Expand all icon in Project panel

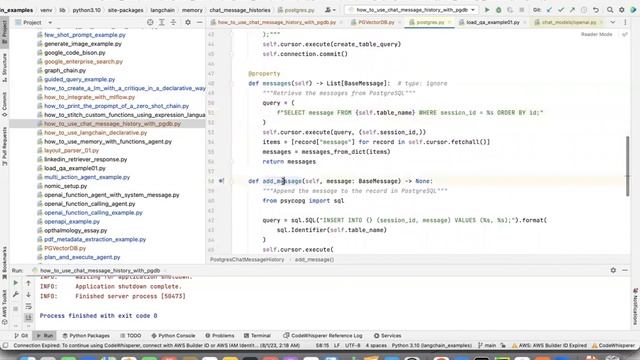tap(162, 22)
